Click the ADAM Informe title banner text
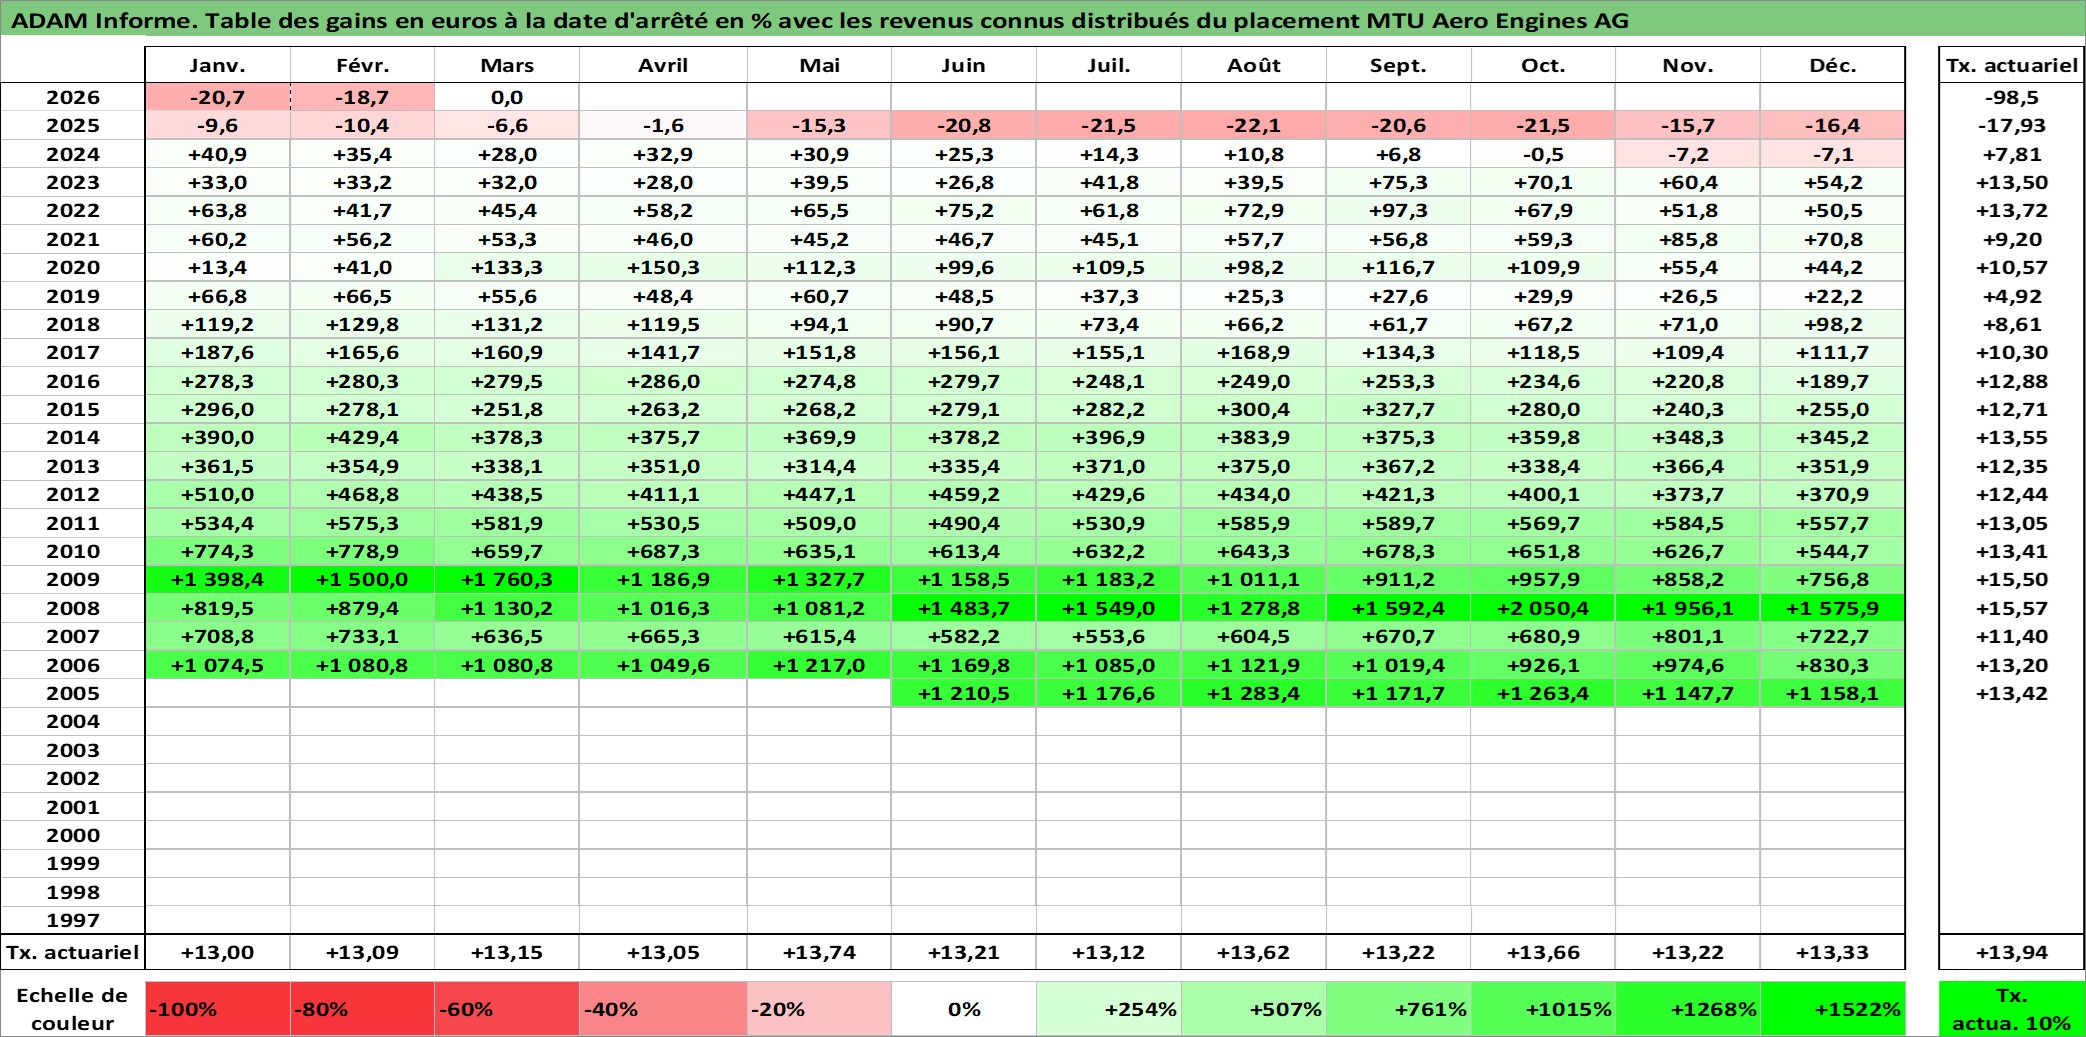The height and width of the screenshot is (1037, 2086). [820, 20]
